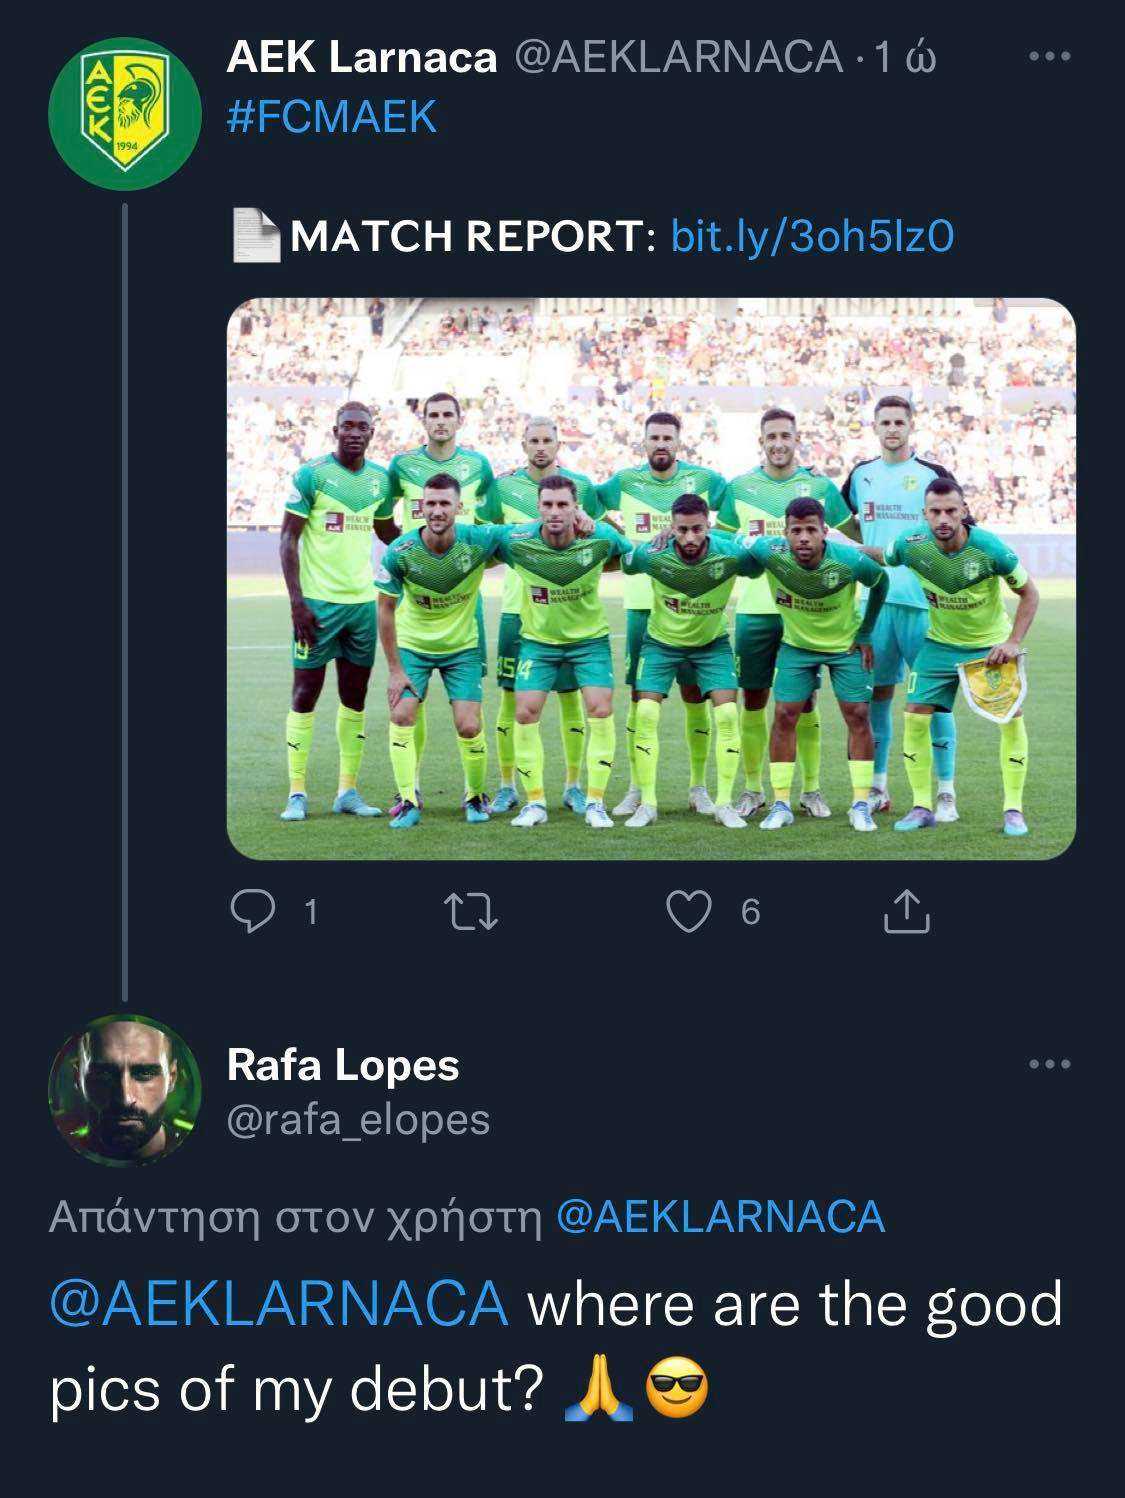1125x1498 pixels.
Task: Click the tweet timestamp '1 ώ'
Action: coord(905,58)
